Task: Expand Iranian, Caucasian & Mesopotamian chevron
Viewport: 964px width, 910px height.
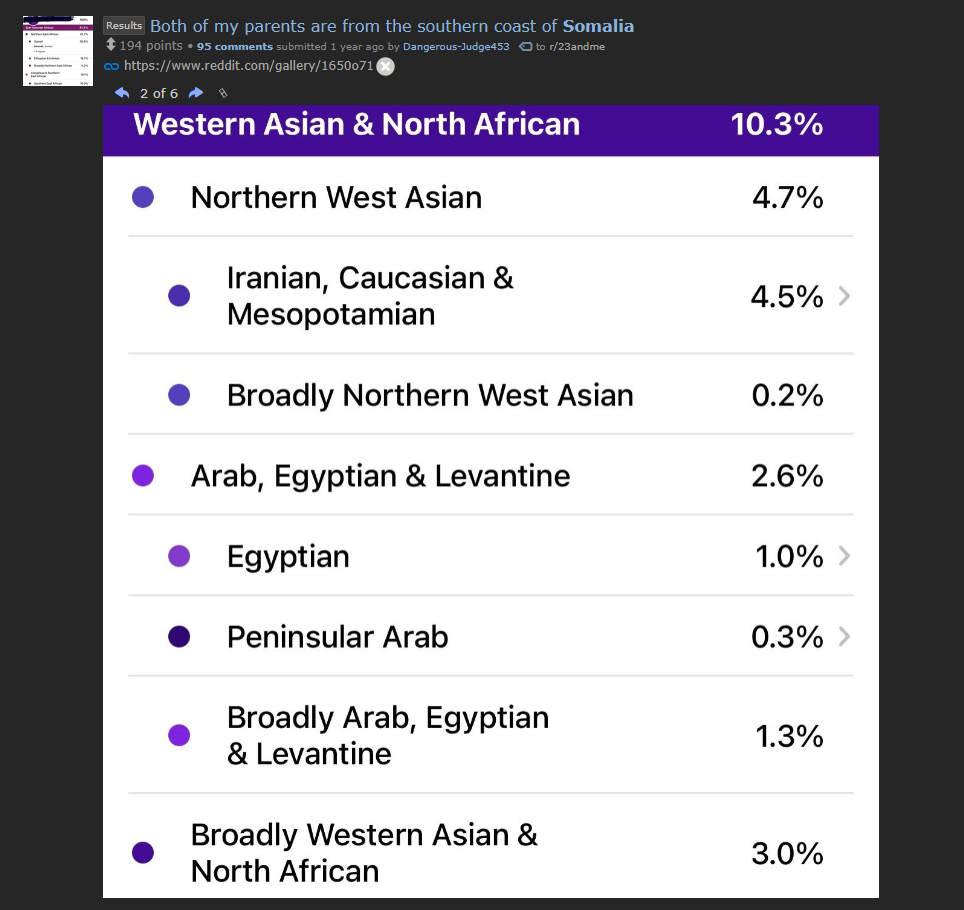Action: pyautogui.click(x=845, y=296)
